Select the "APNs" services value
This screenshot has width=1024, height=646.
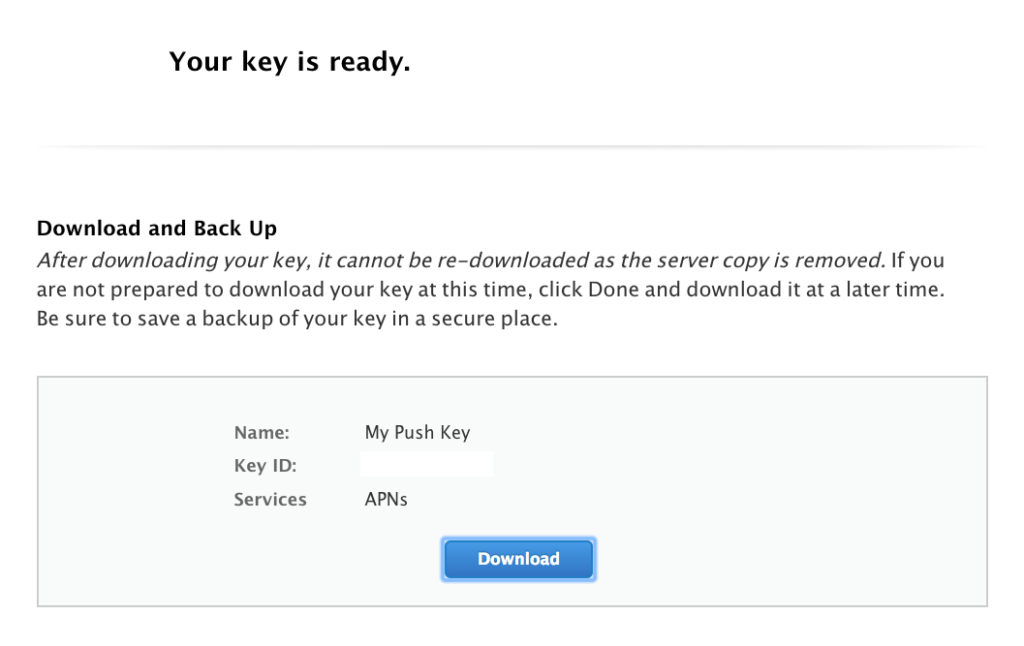[x=386, y=499]
